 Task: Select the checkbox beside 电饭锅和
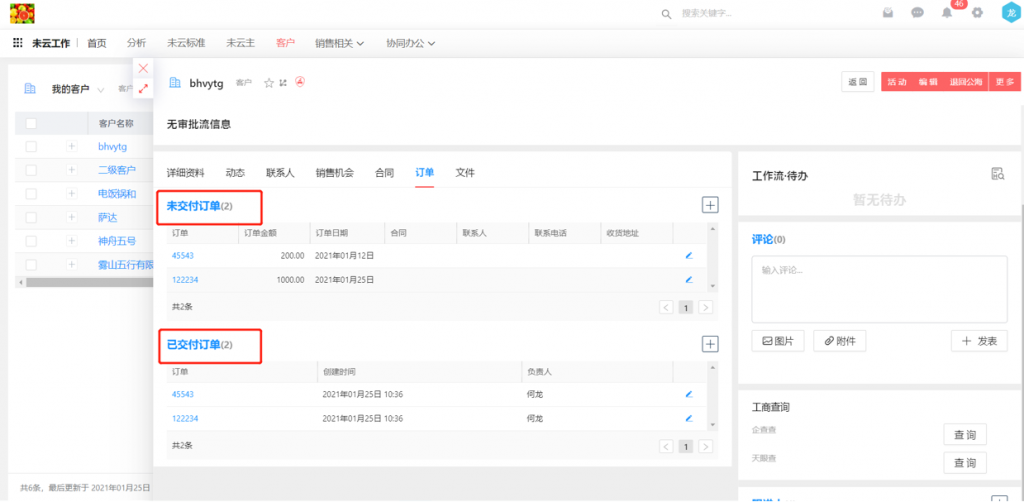point(31,193)
